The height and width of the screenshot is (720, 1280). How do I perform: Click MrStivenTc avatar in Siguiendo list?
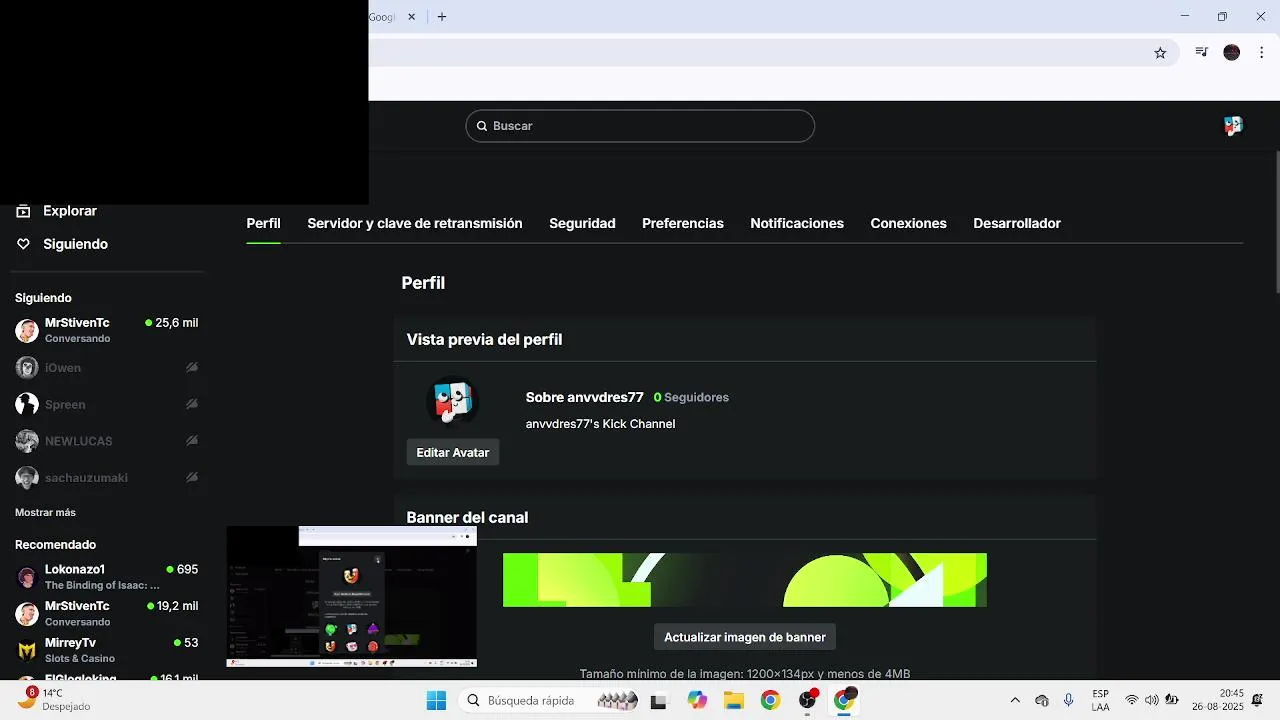27,331
